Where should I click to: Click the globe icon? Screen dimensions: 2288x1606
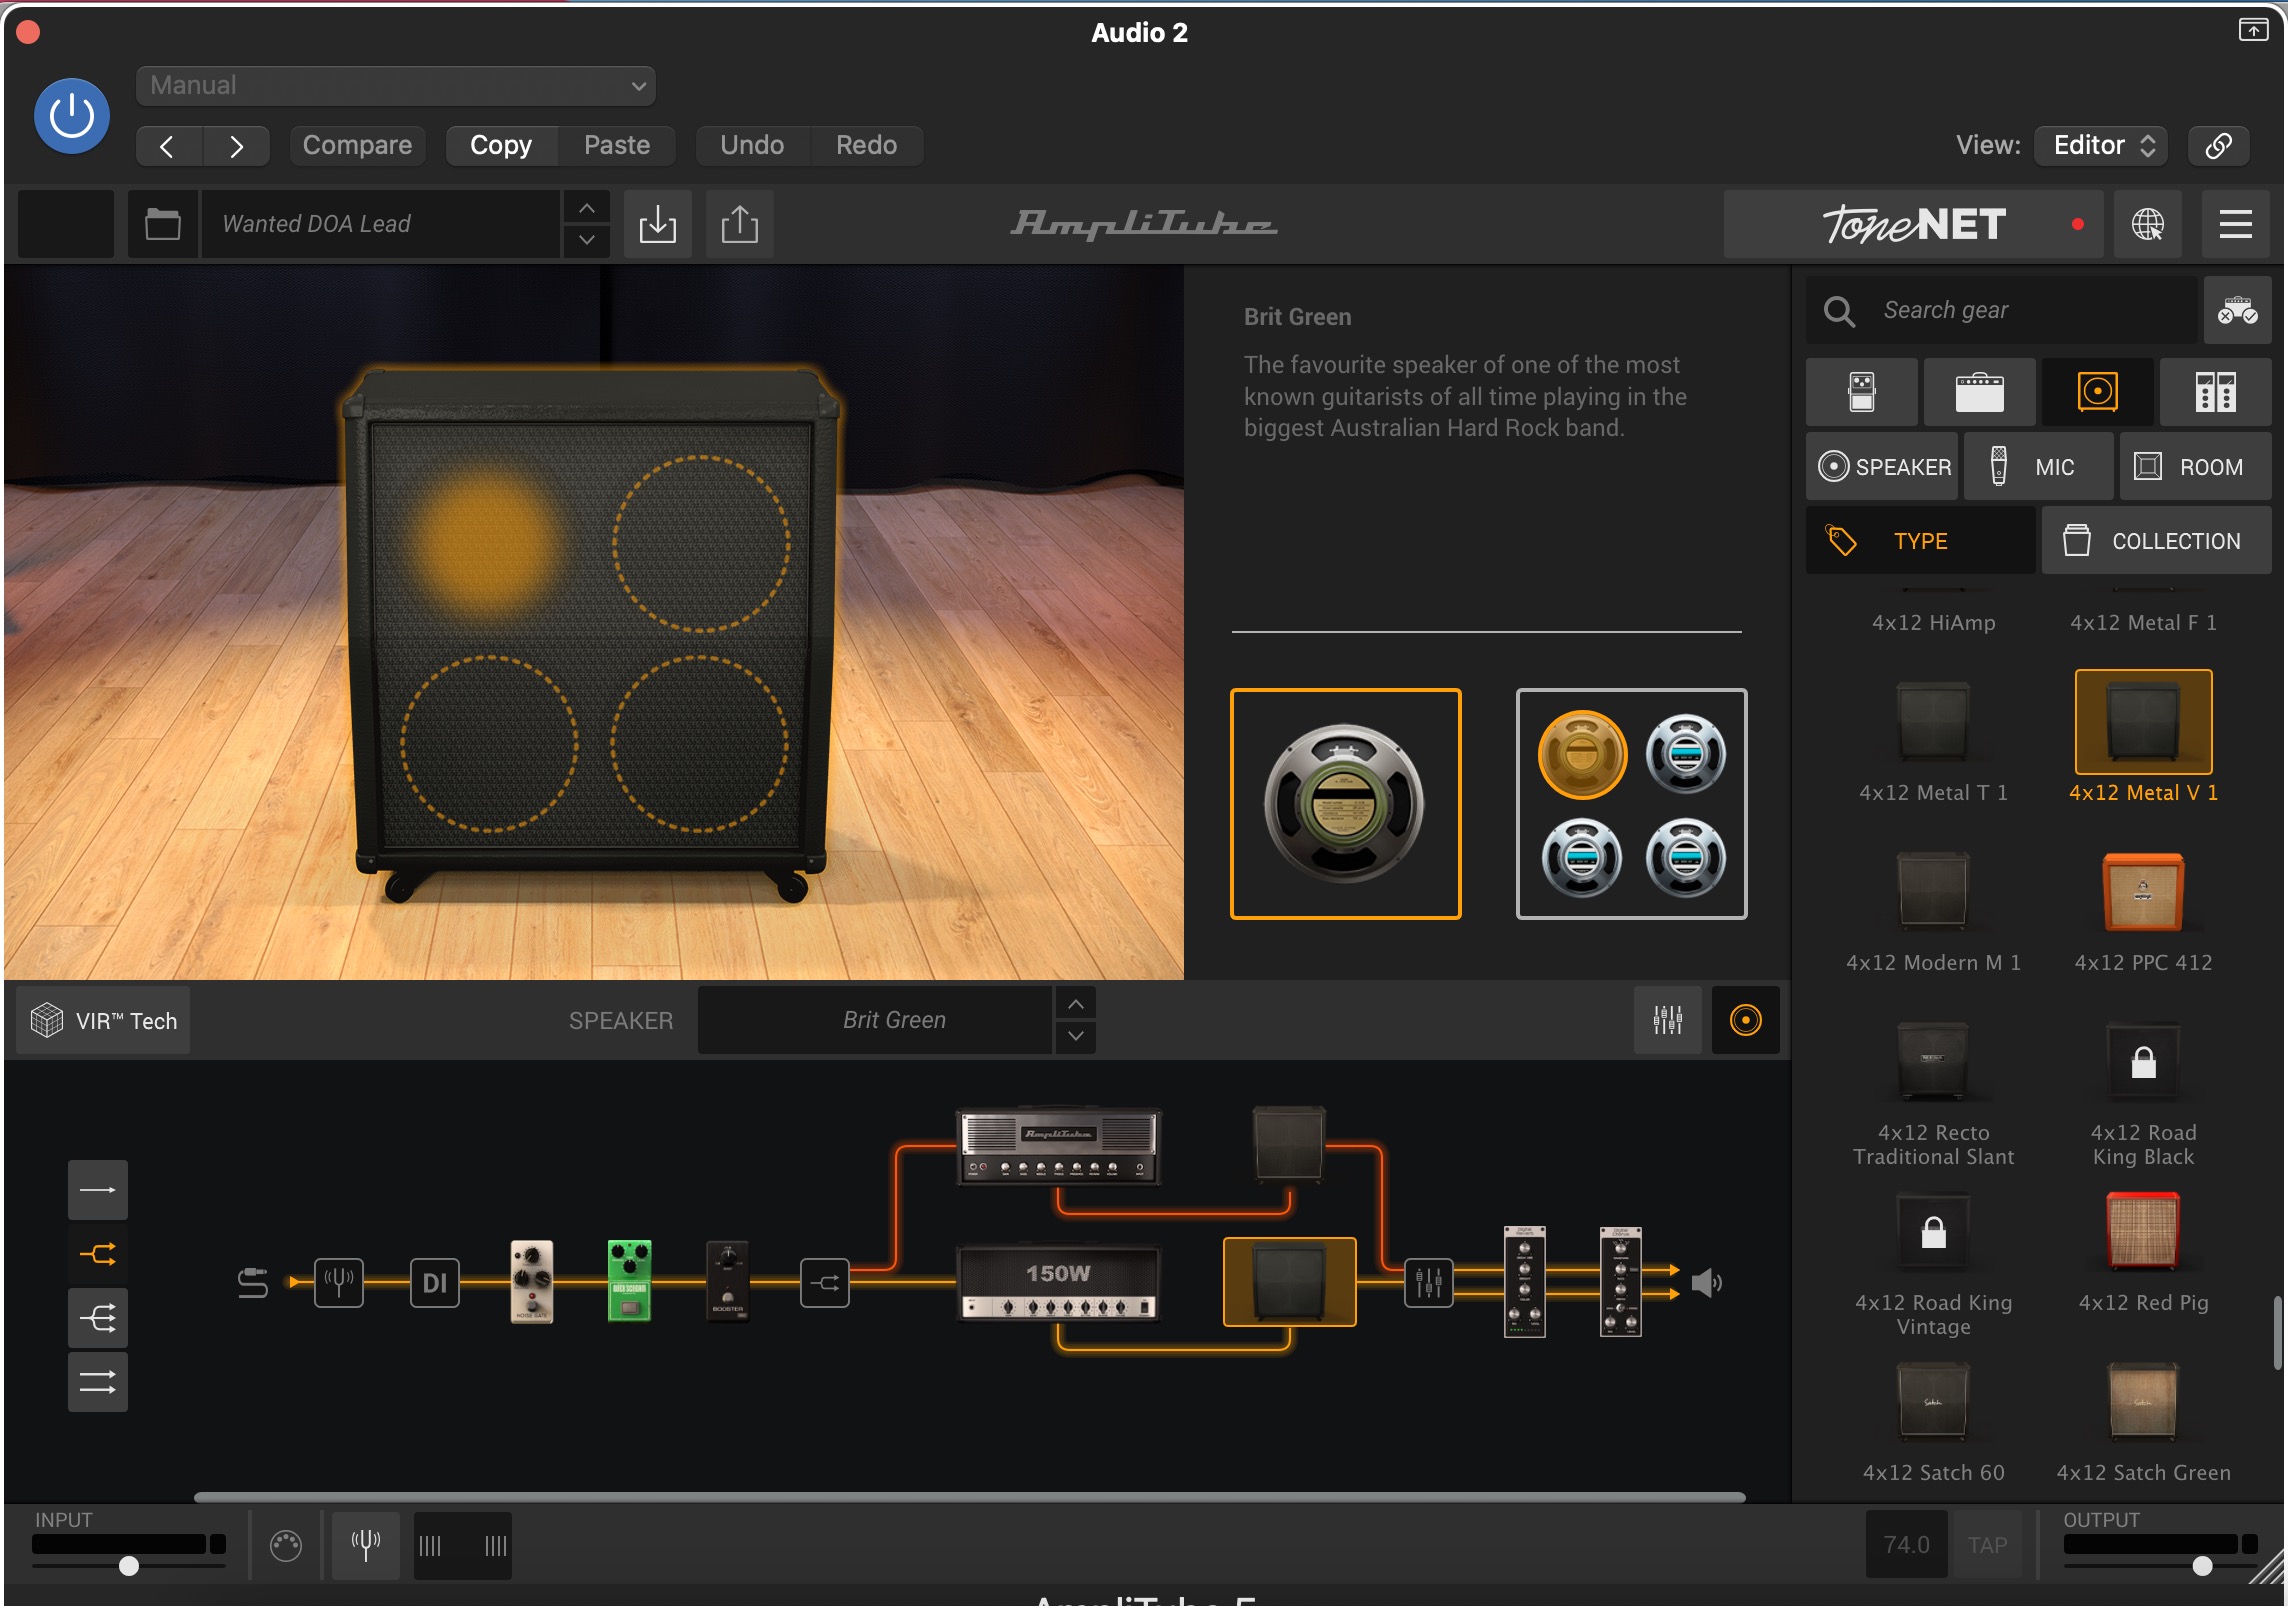click(x=2148, y=224)
